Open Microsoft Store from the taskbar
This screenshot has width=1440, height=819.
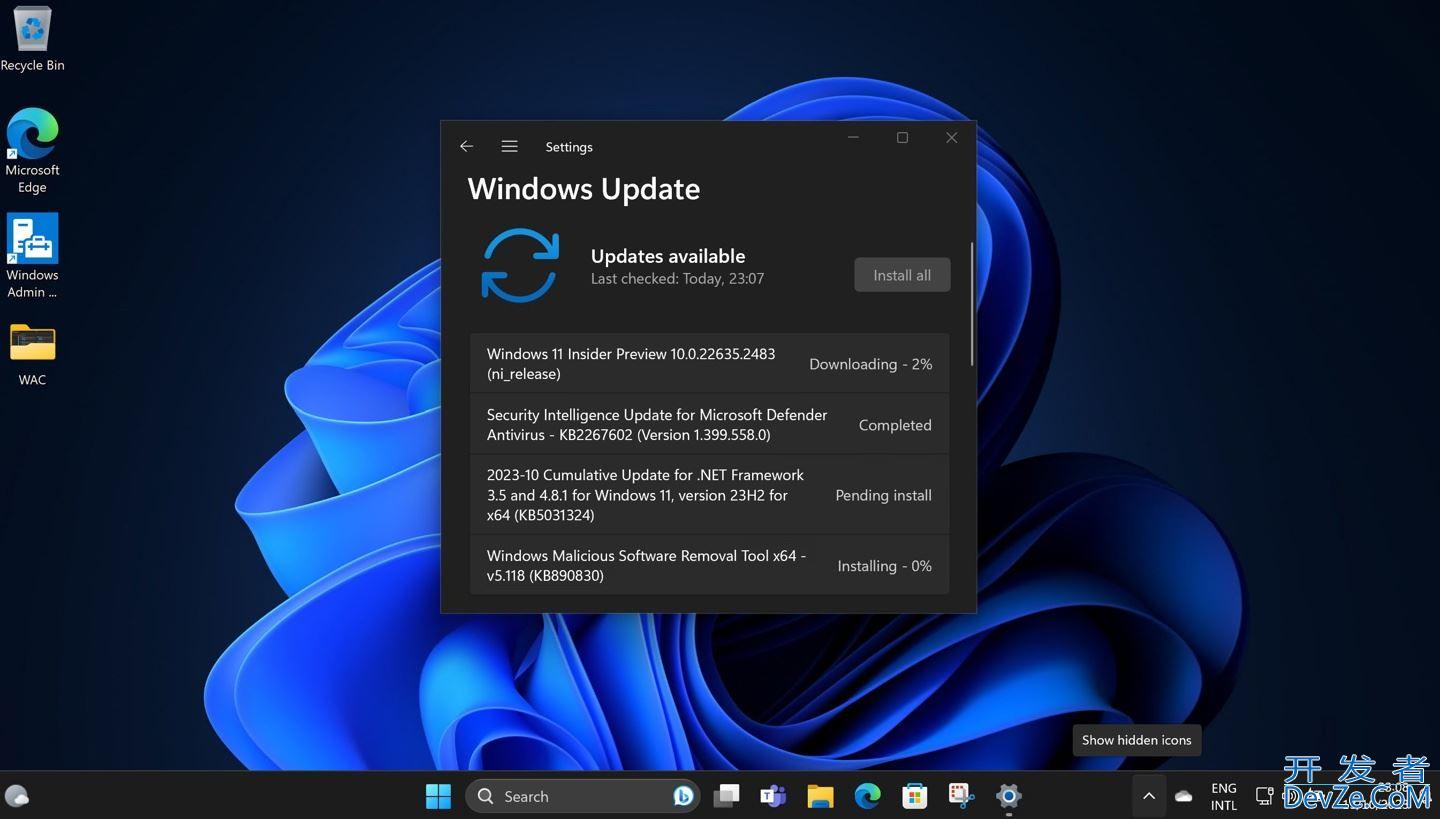point(914,796)
